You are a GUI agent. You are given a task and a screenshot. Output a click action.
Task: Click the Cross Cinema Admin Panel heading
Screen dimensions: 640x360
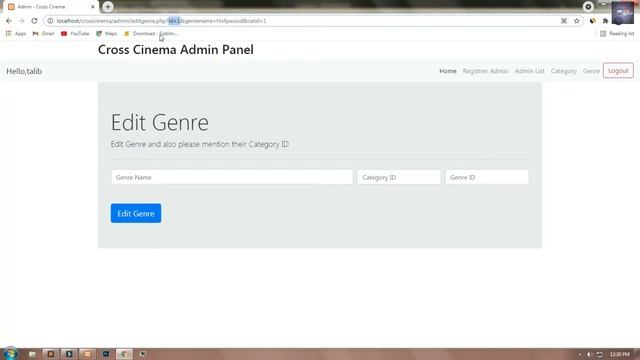pyautogui.click(x=176, y=50)
